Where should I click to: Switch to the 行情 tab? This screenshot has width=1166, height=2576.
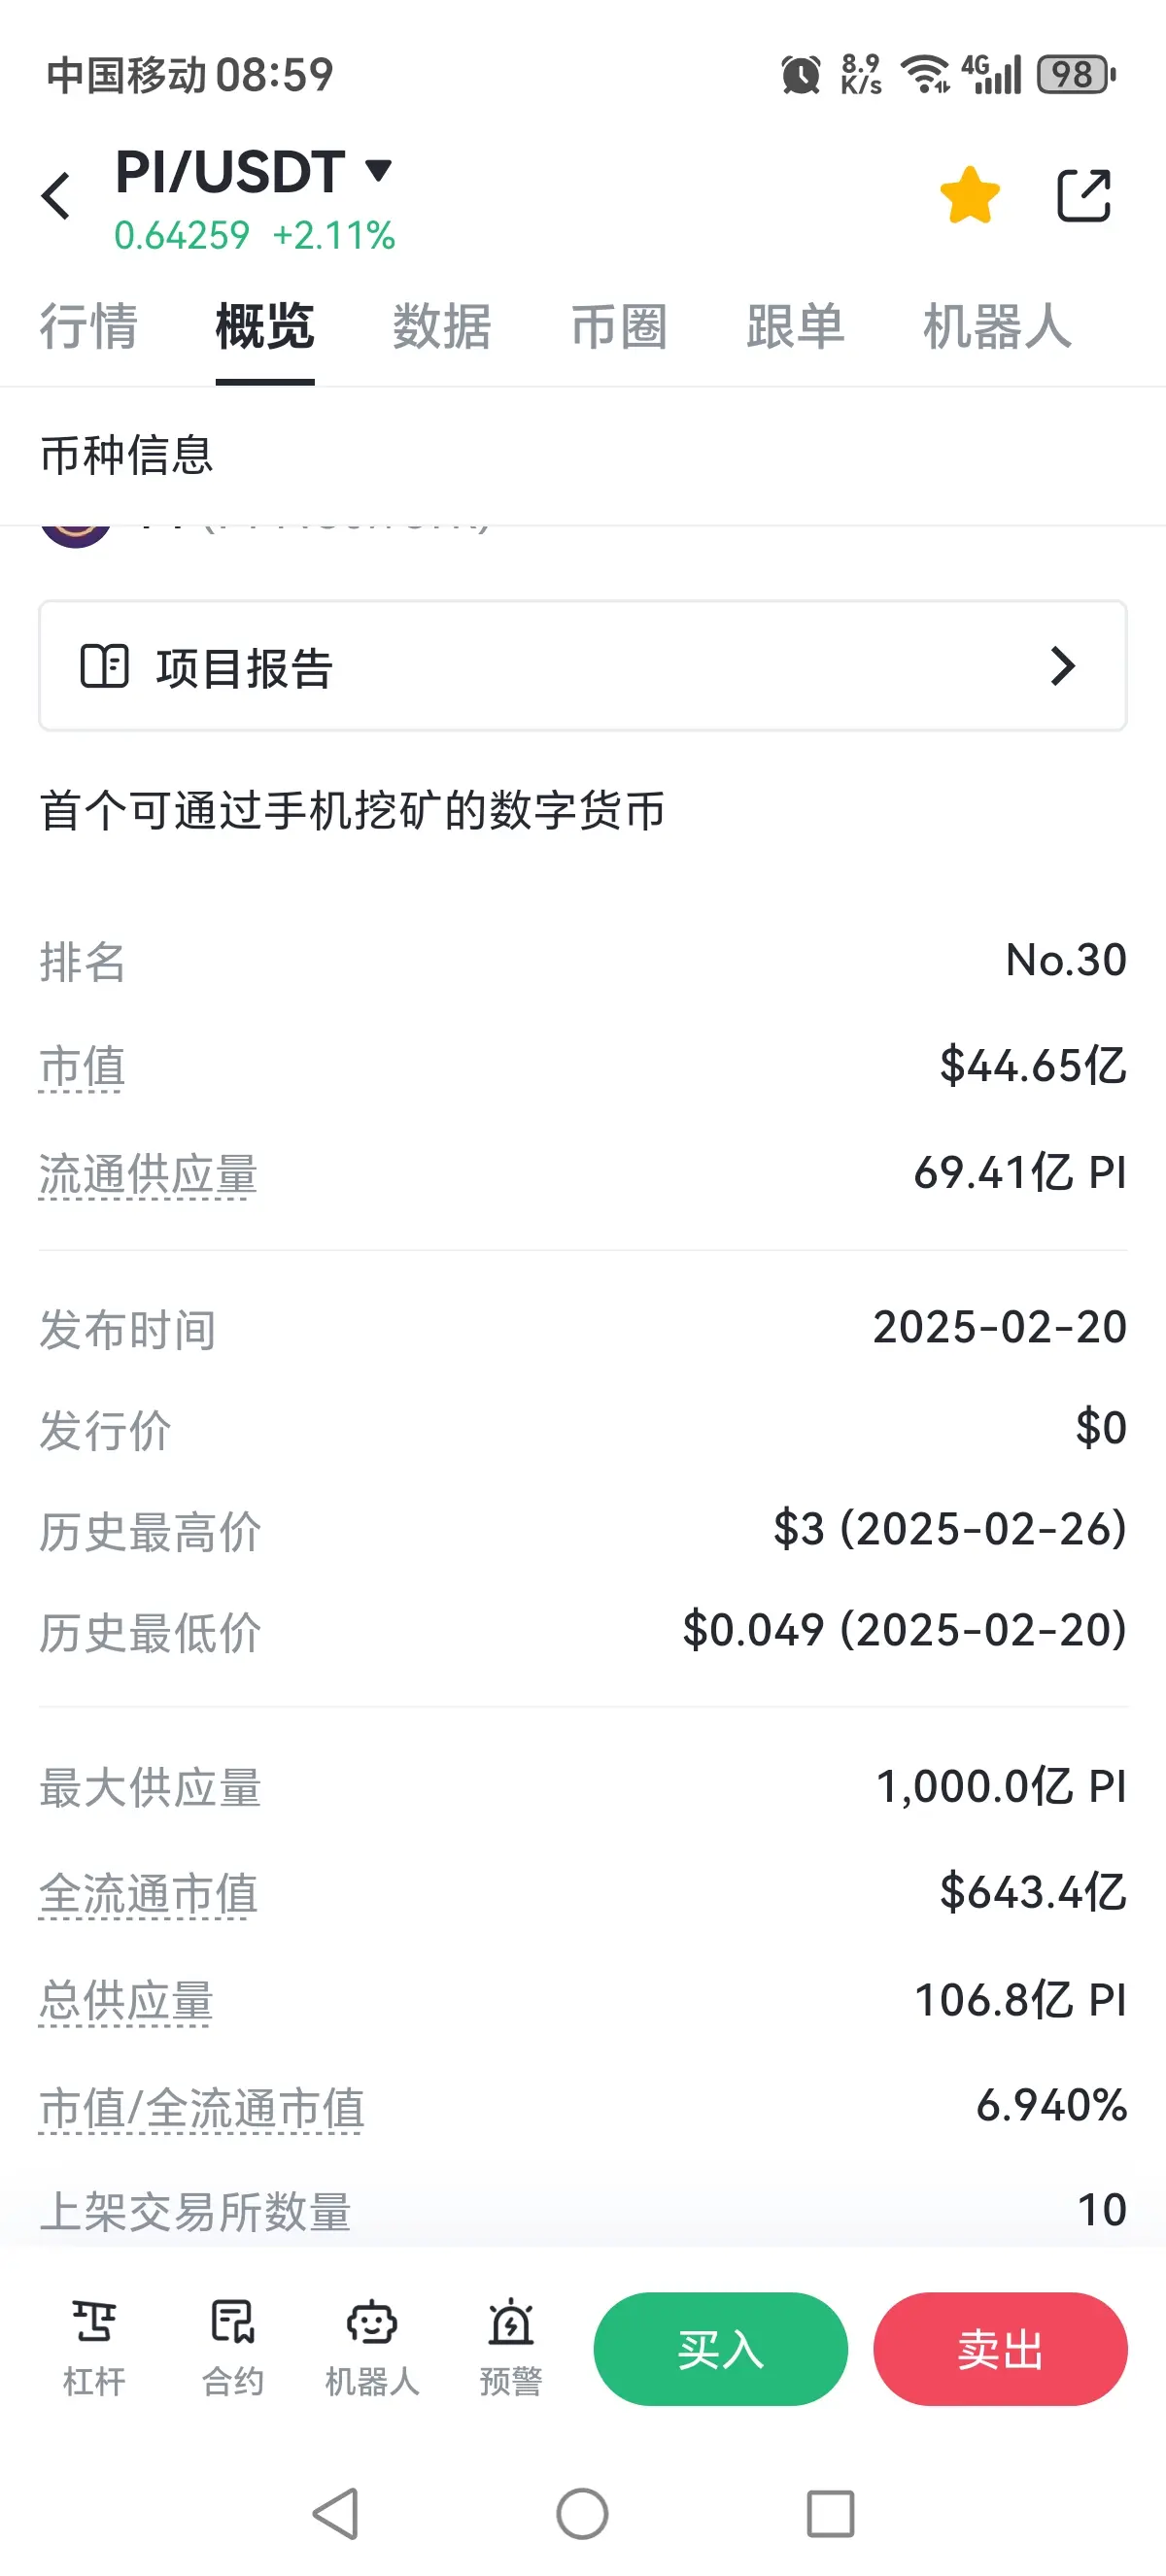point(88,326)
